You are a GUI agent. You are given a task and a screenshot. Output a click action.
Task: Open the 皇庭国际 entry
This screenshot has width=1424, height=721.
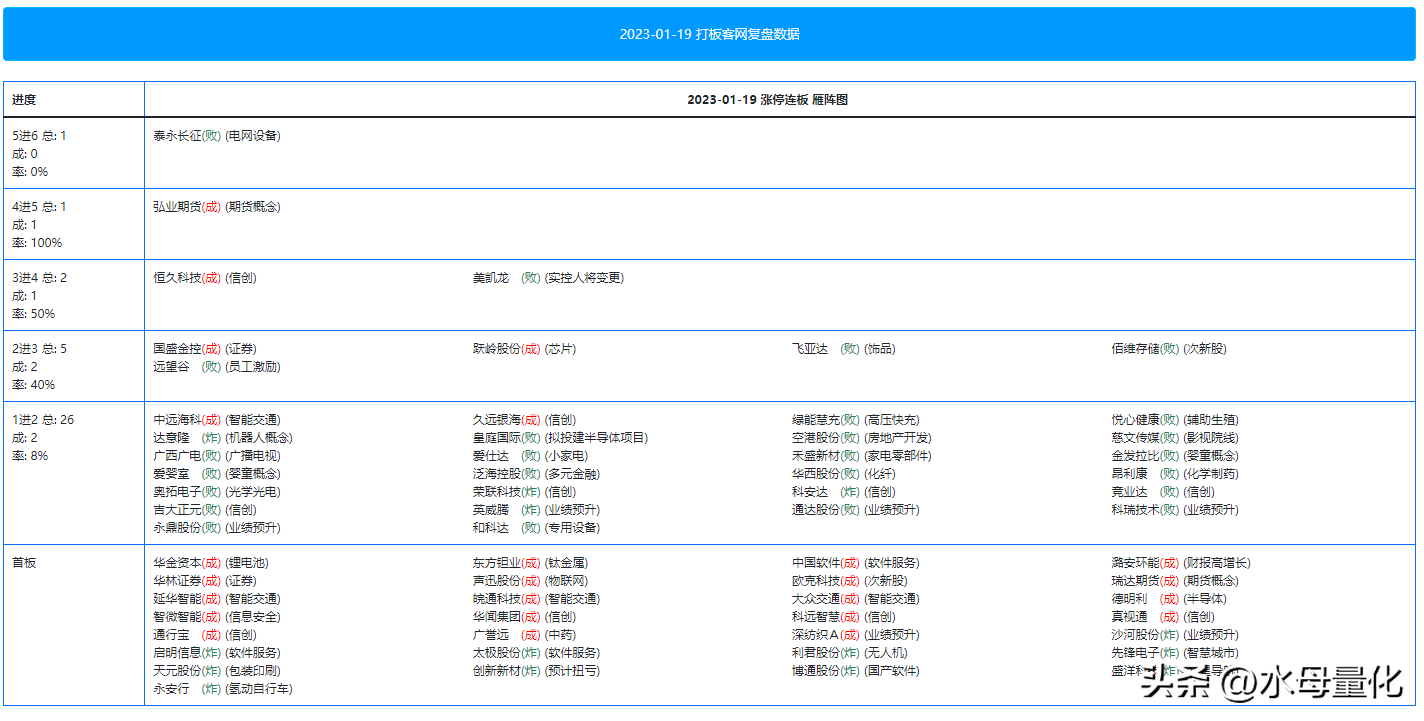tap(497, 438)
